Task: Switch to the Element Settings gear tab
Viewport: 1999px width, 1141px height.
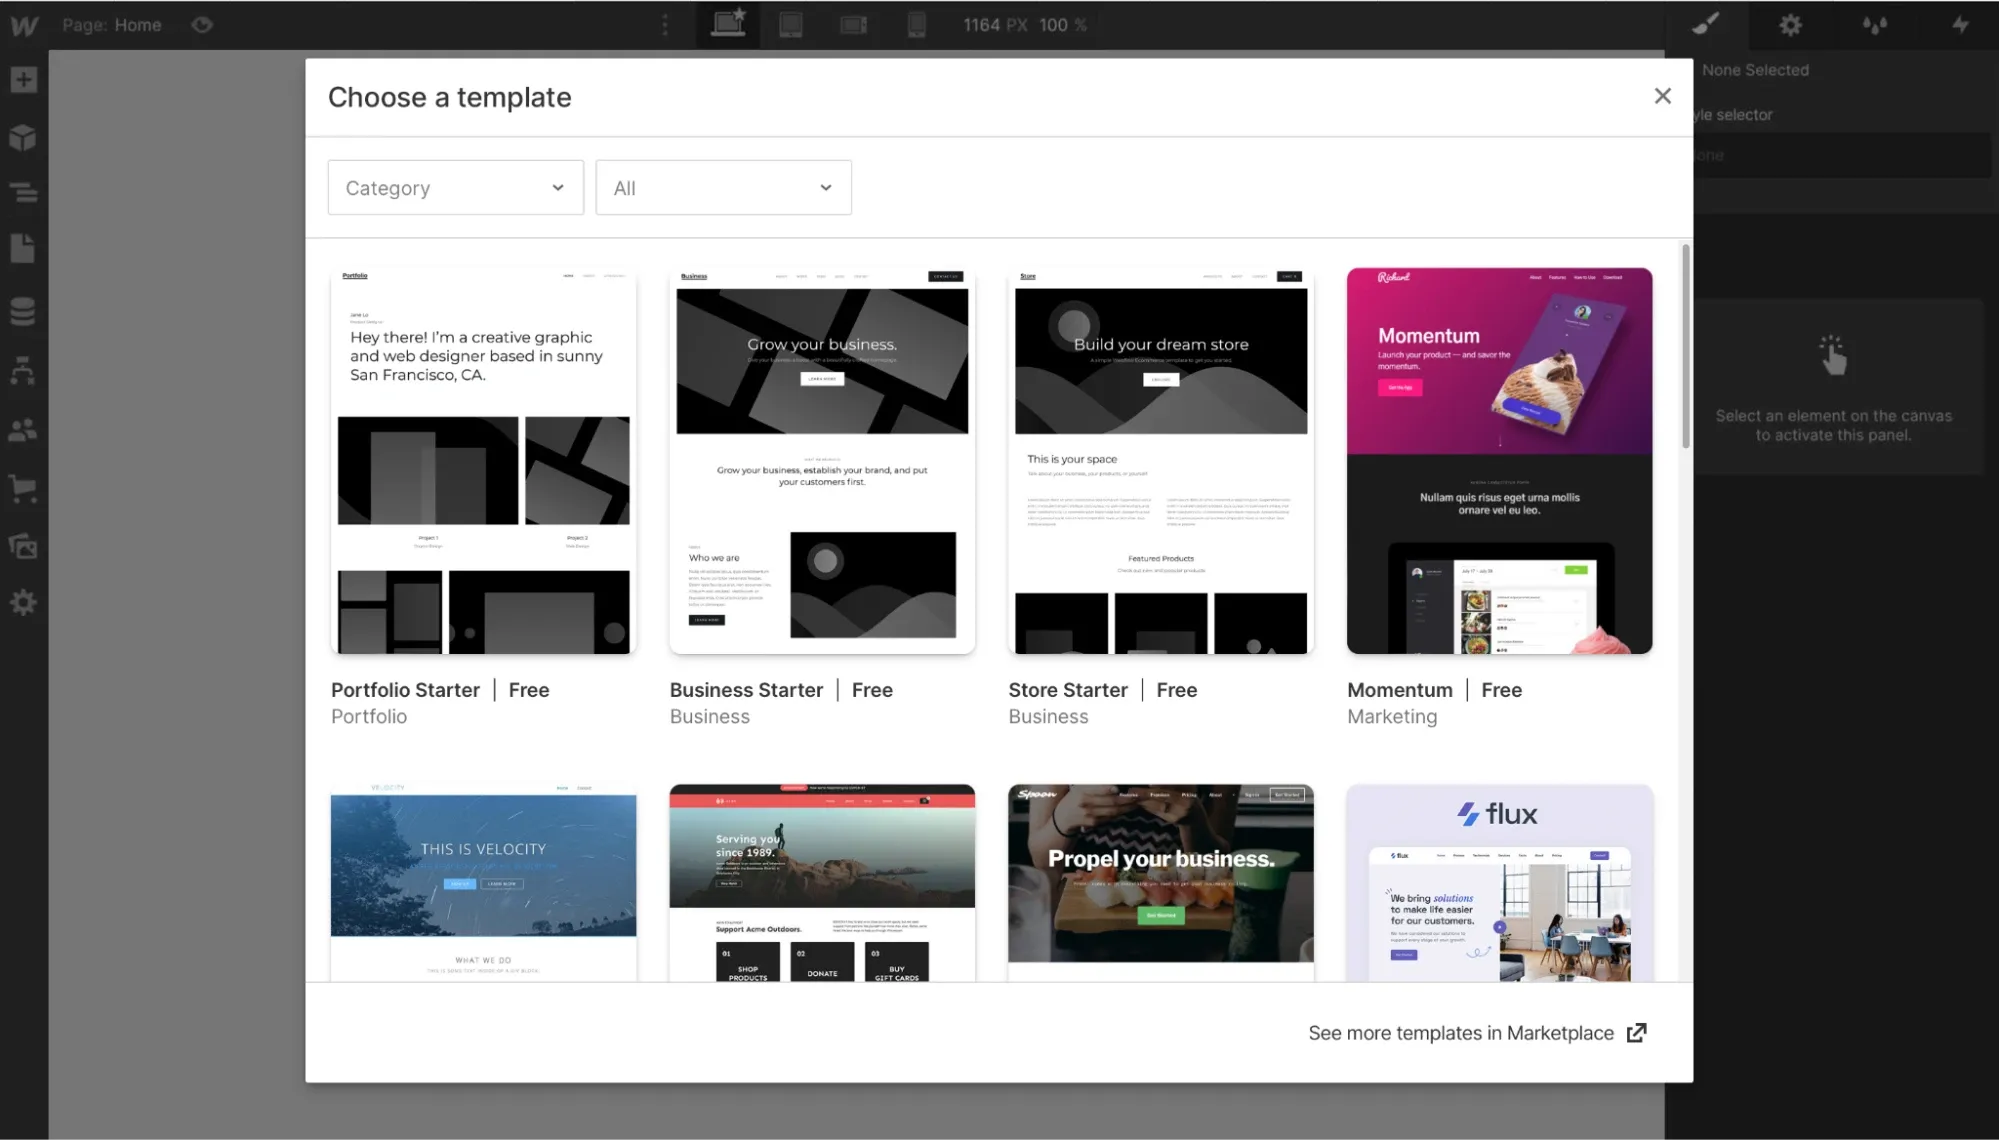Action: coord(1790,25)
